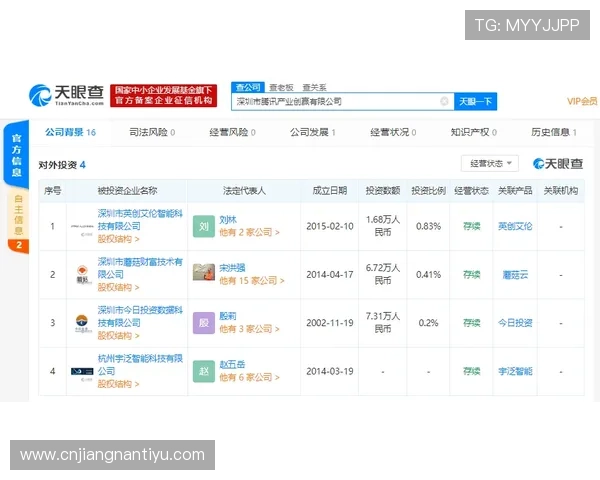Click the 投资比例 column header
Image resolution: width=600 pixels, height=480 pixels.
[428, 191]
